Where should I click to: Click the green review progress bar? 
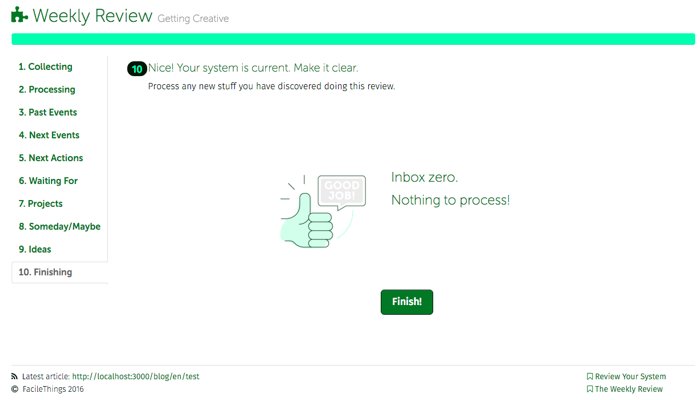tap(353, 39)
